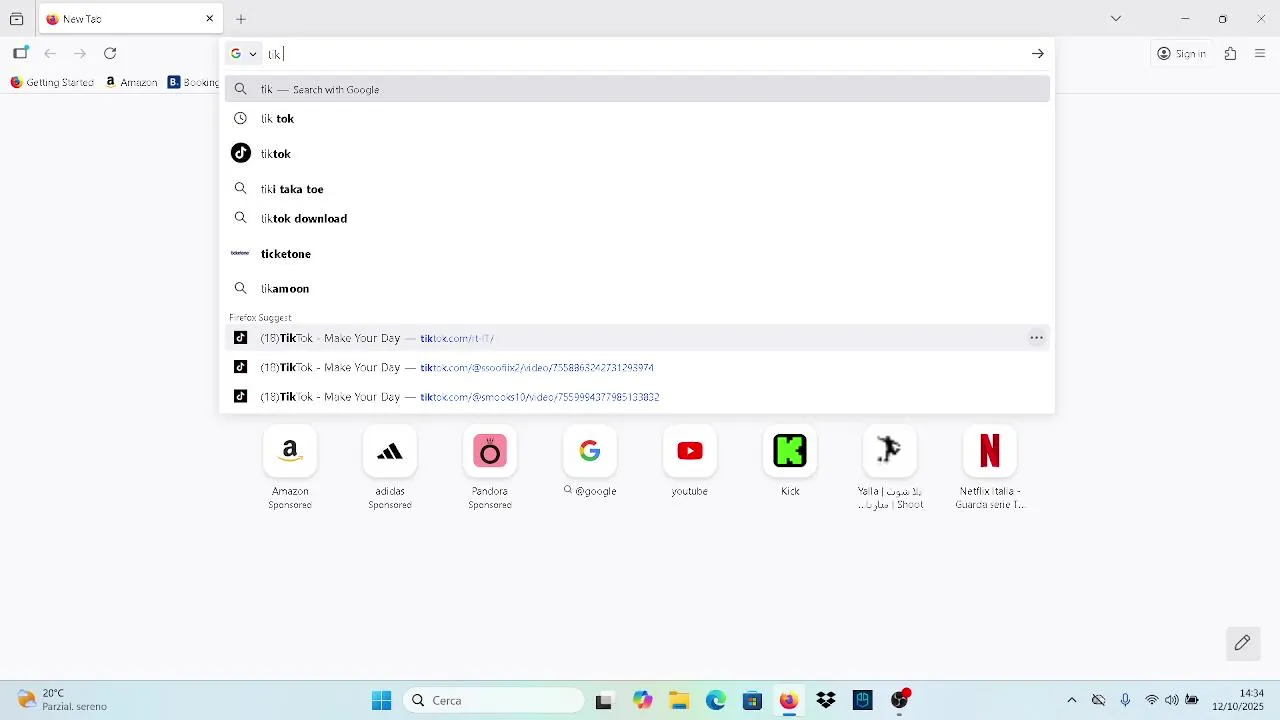Click the pencil customize icon on New Tab page
Viewport: 1280px width, 720px height.
pos(1243,643)
